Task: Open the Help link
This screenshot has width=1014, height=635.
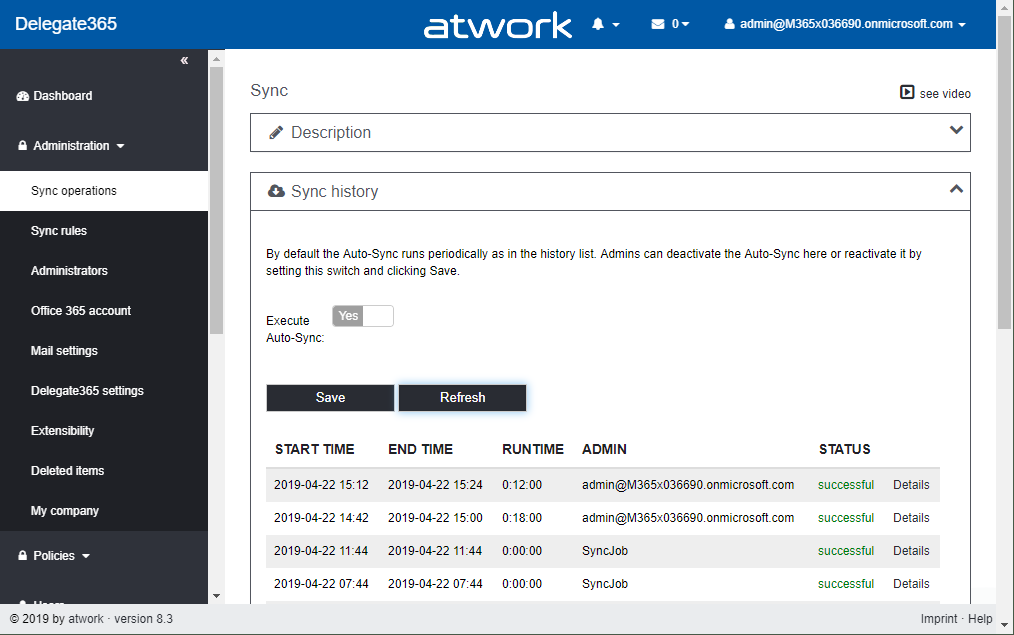Action: (980, 619)
